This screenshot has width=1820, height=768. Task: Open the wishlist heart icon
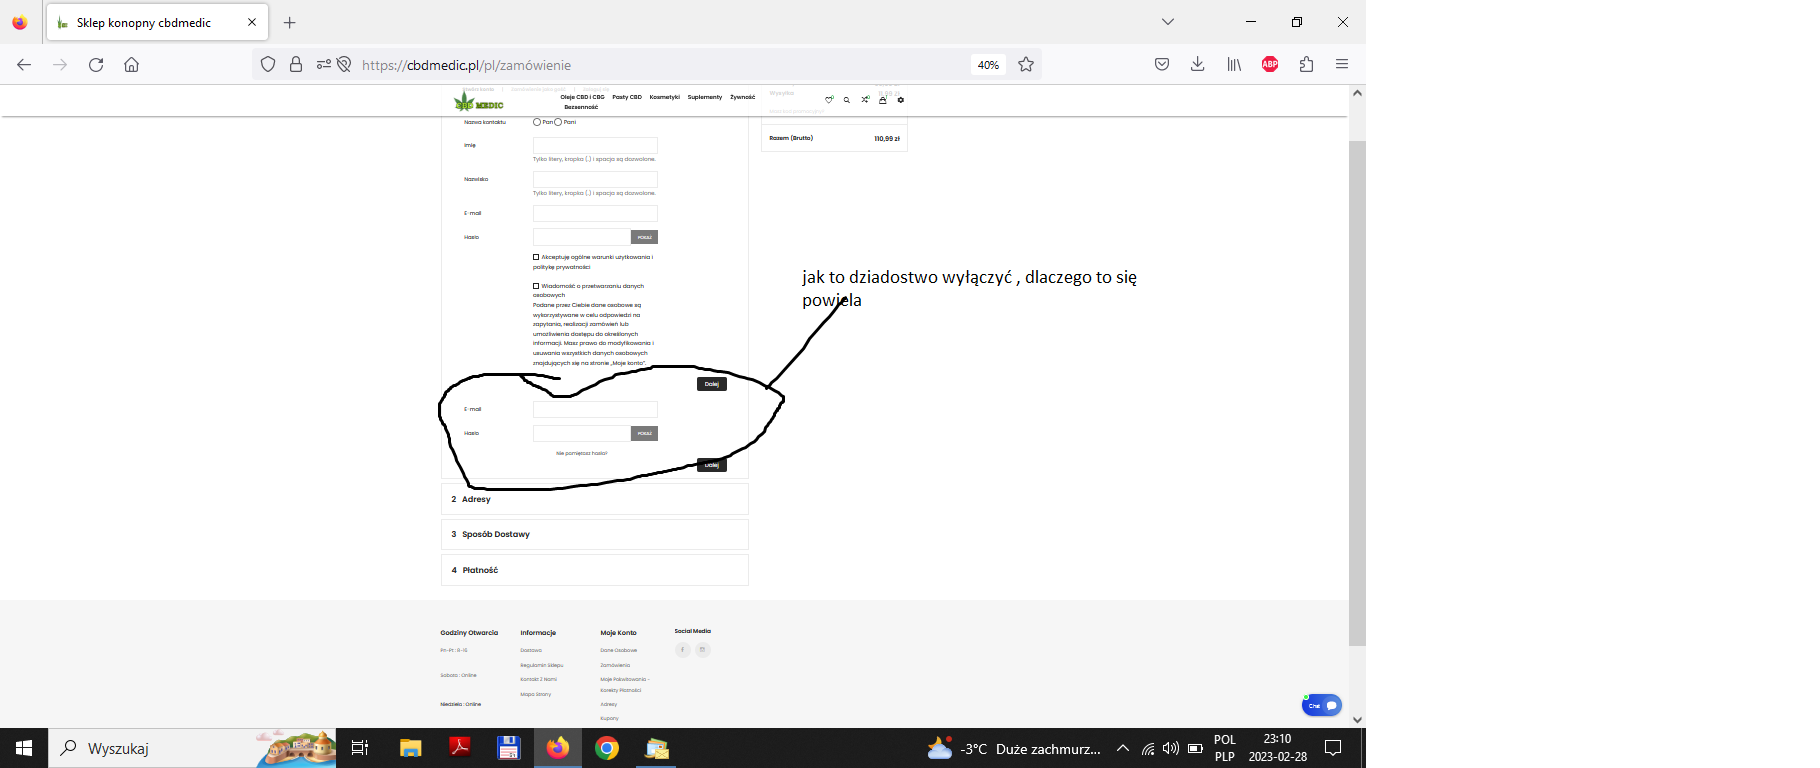pyautogui.click(x=829, y=100)
